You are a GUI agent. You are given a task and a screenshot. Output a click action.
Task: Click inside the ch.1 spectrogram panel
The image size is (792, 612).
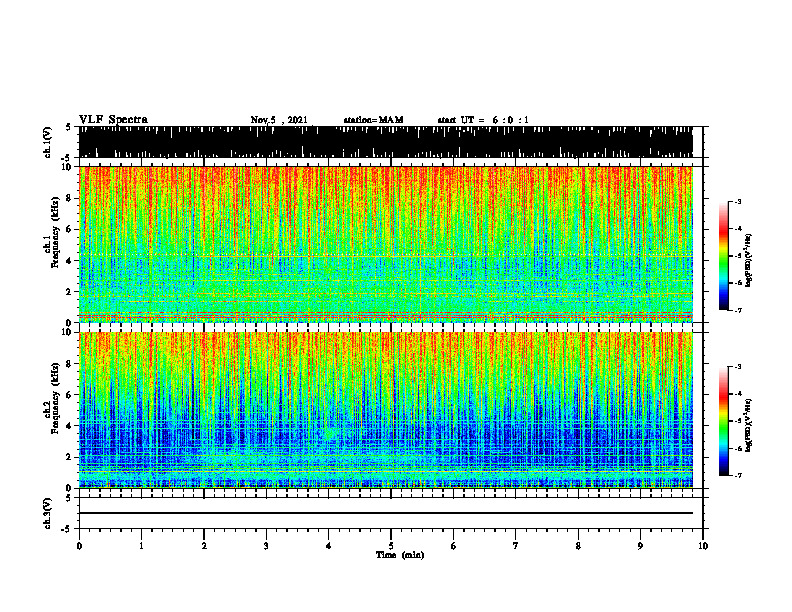click(386, 244)
